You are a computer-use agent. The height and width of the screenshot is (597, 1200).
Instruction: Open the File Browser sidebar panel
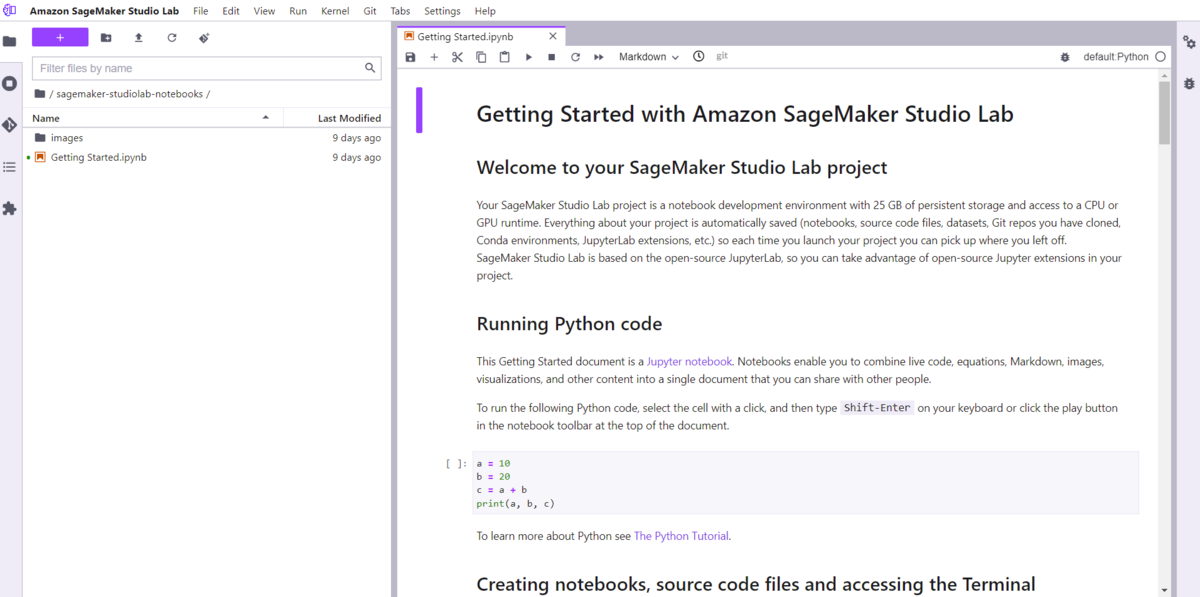[x=10, y=41]
